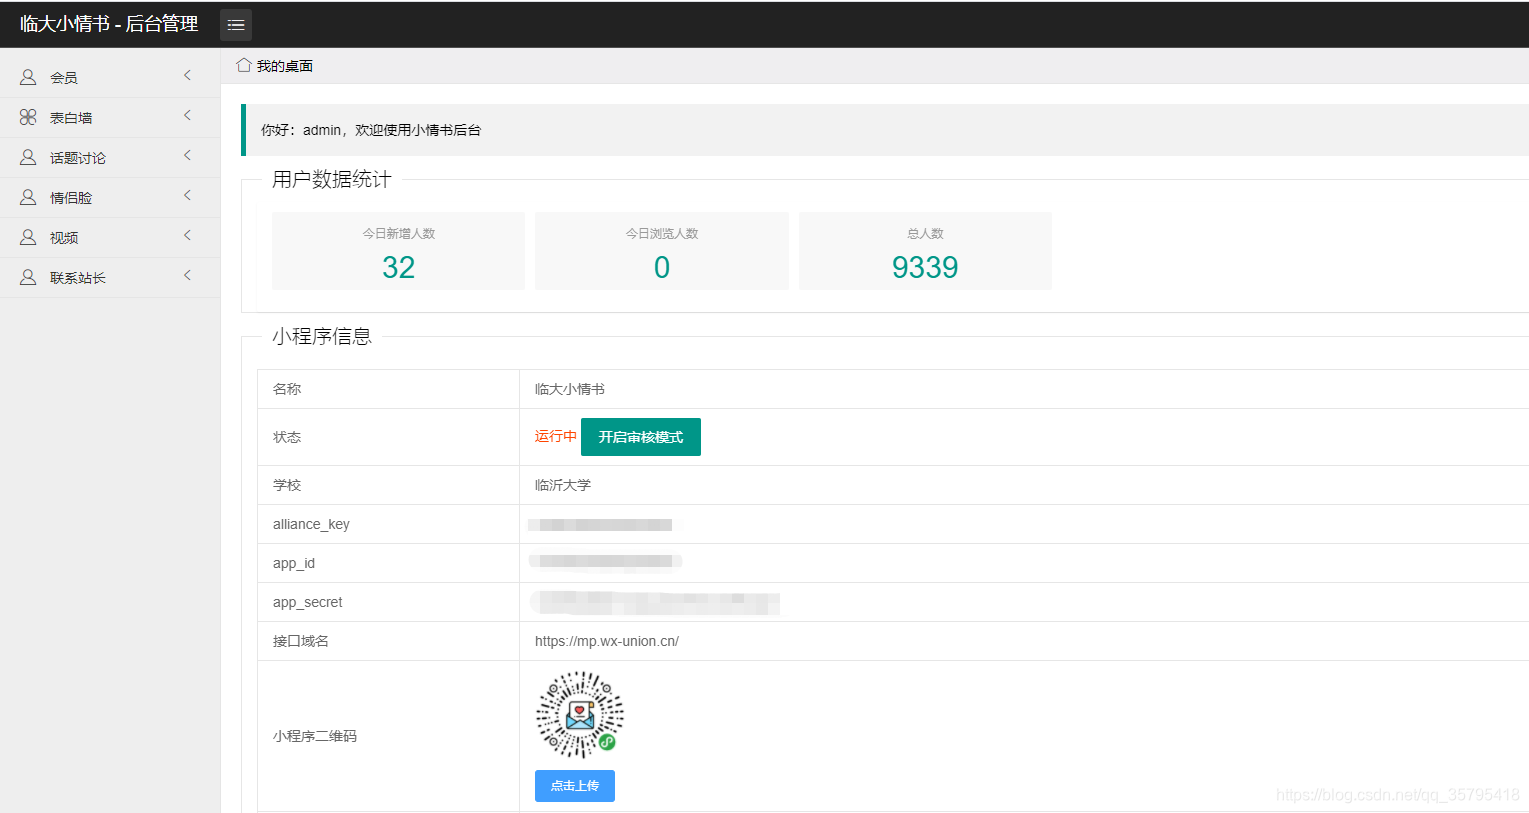The height and width of the screenshot is (813, 1529).
Task: Click the home icon next to 我的桌面
Action: (243, 65)
